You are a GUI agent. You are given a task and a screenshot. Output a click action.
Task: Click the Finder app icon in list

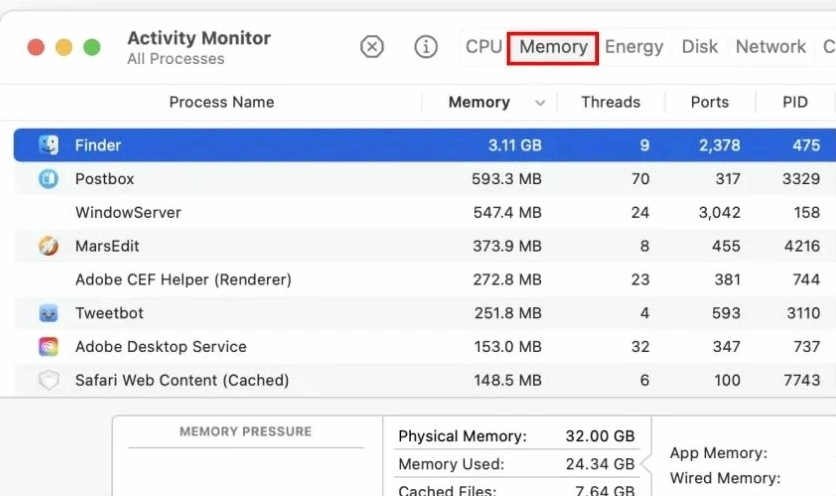49,145
